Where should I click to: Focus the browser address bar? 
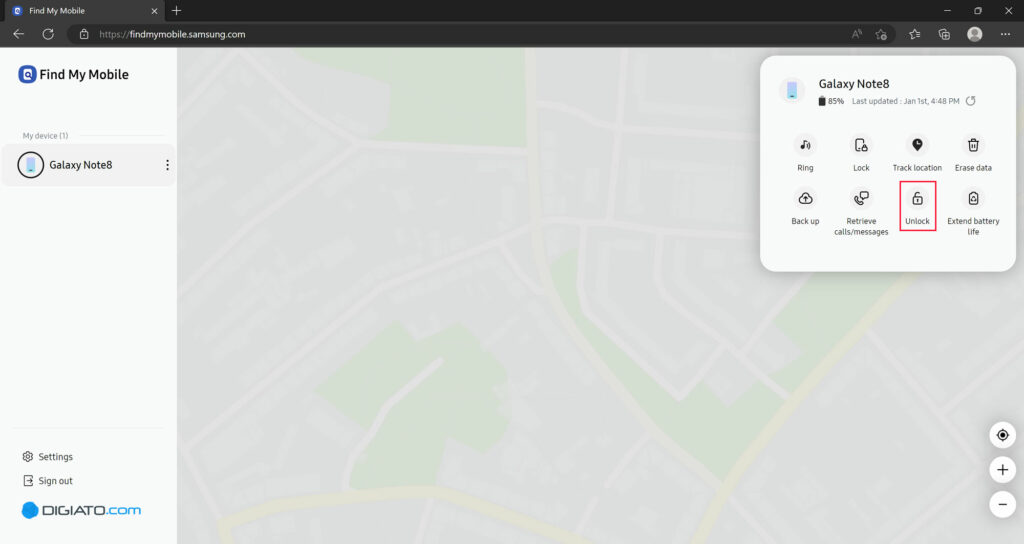pyautogui.click(x=457, y=34)
